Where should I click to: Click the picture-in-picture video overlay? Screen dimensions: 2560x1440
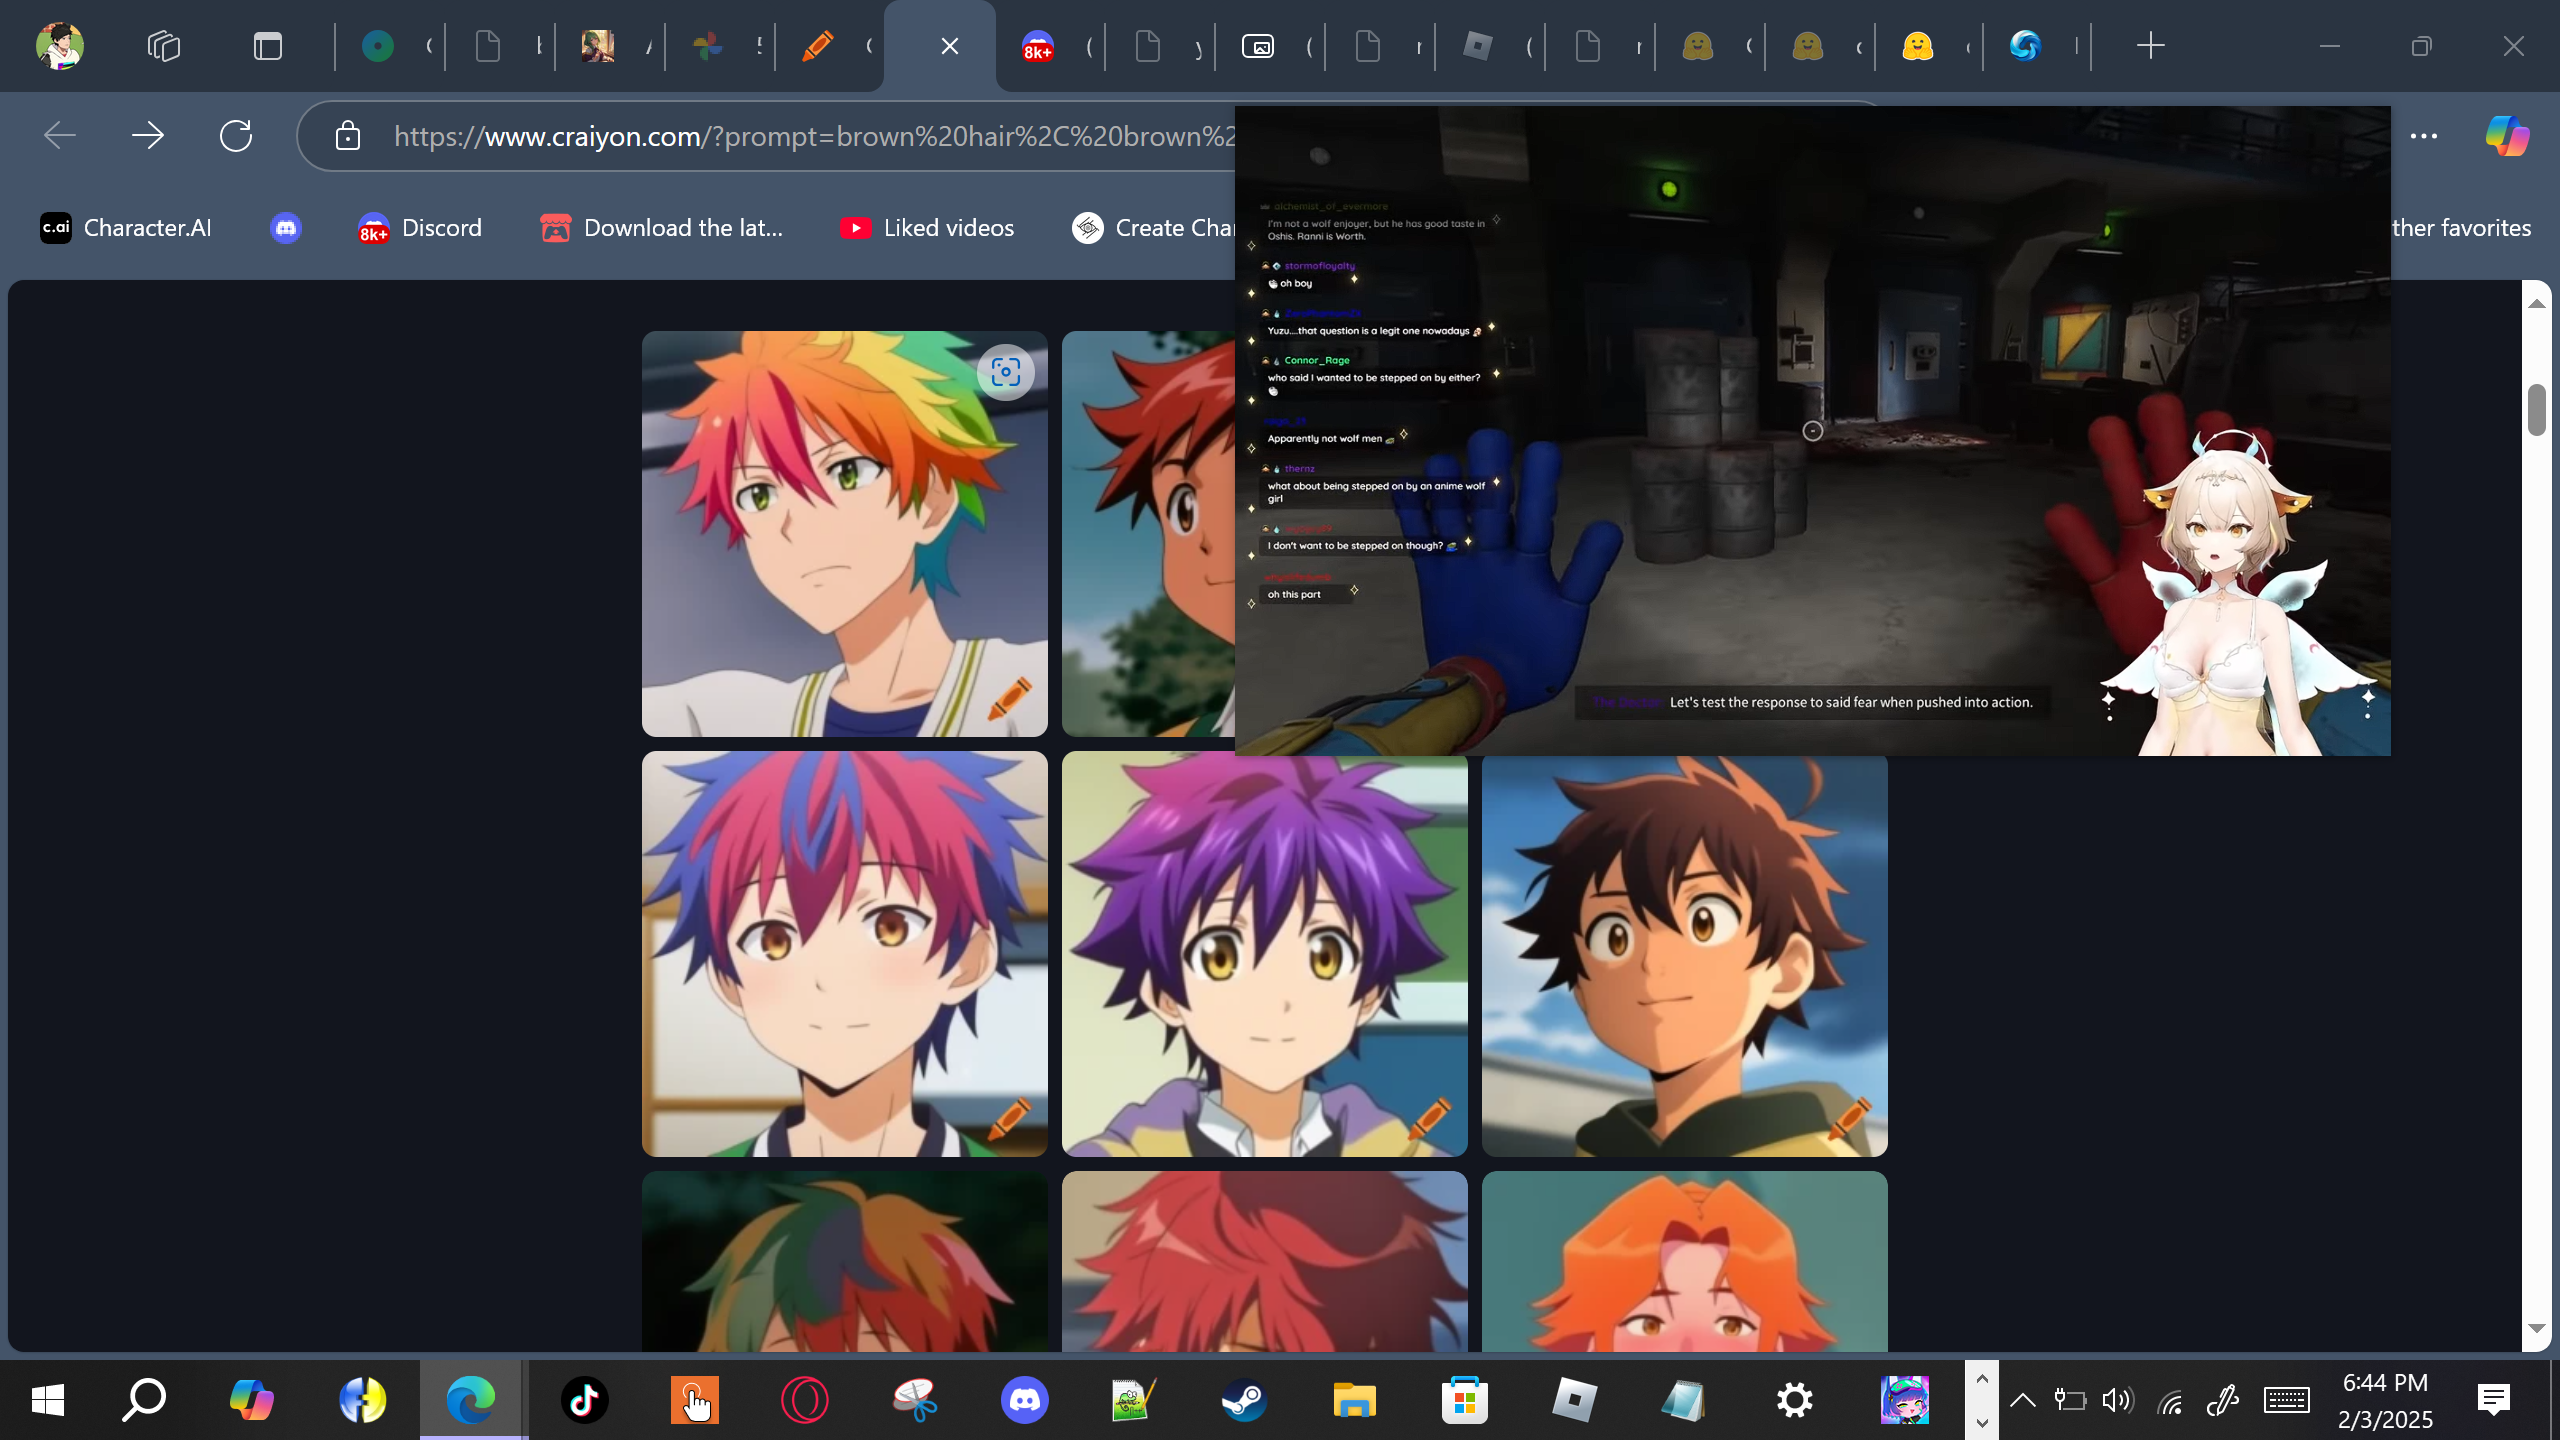tap(1812, 430)
